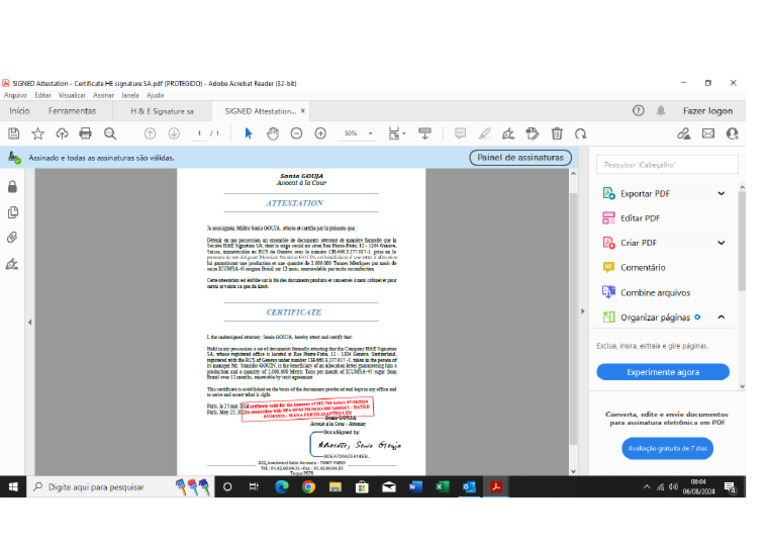Click the Experimente agora button
Image resolution: width=768 pixels, height=543 pixels.
pyautogui.click(x=663, y=372)
